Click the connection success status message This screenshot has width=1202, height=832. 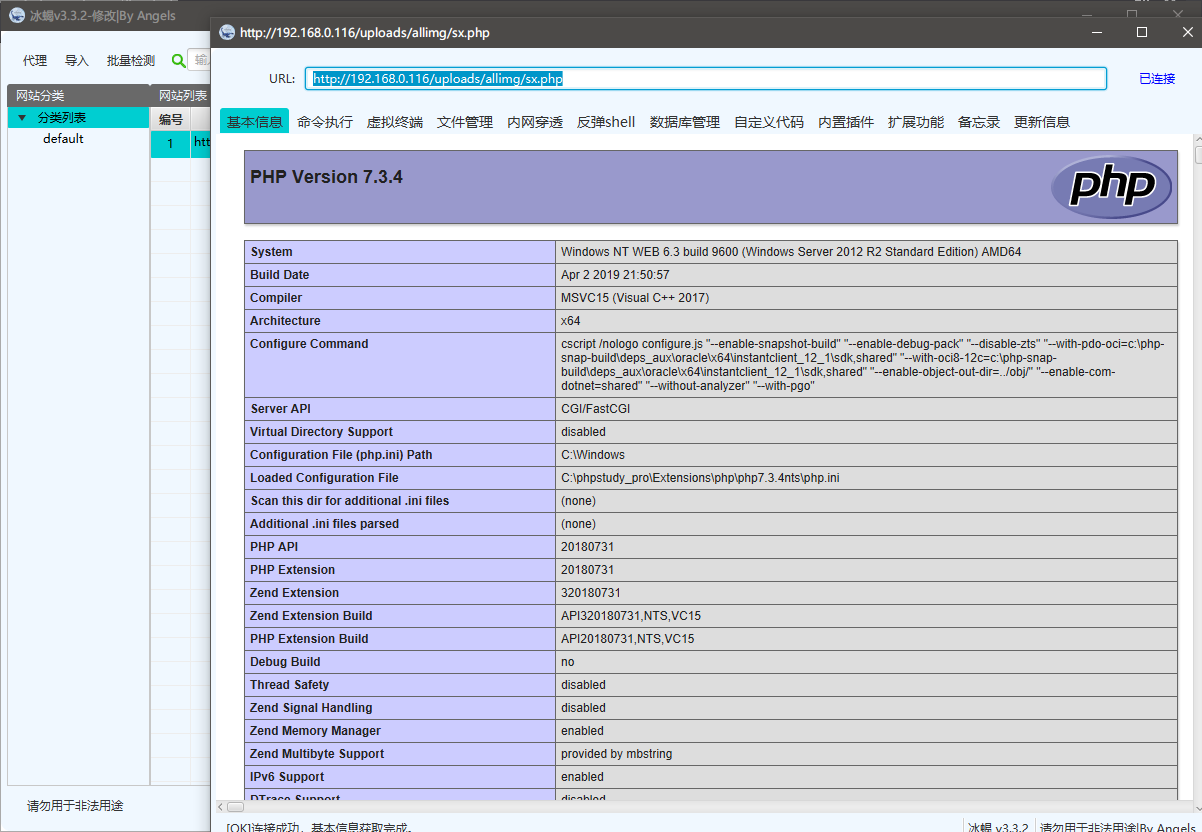(318, 827)
